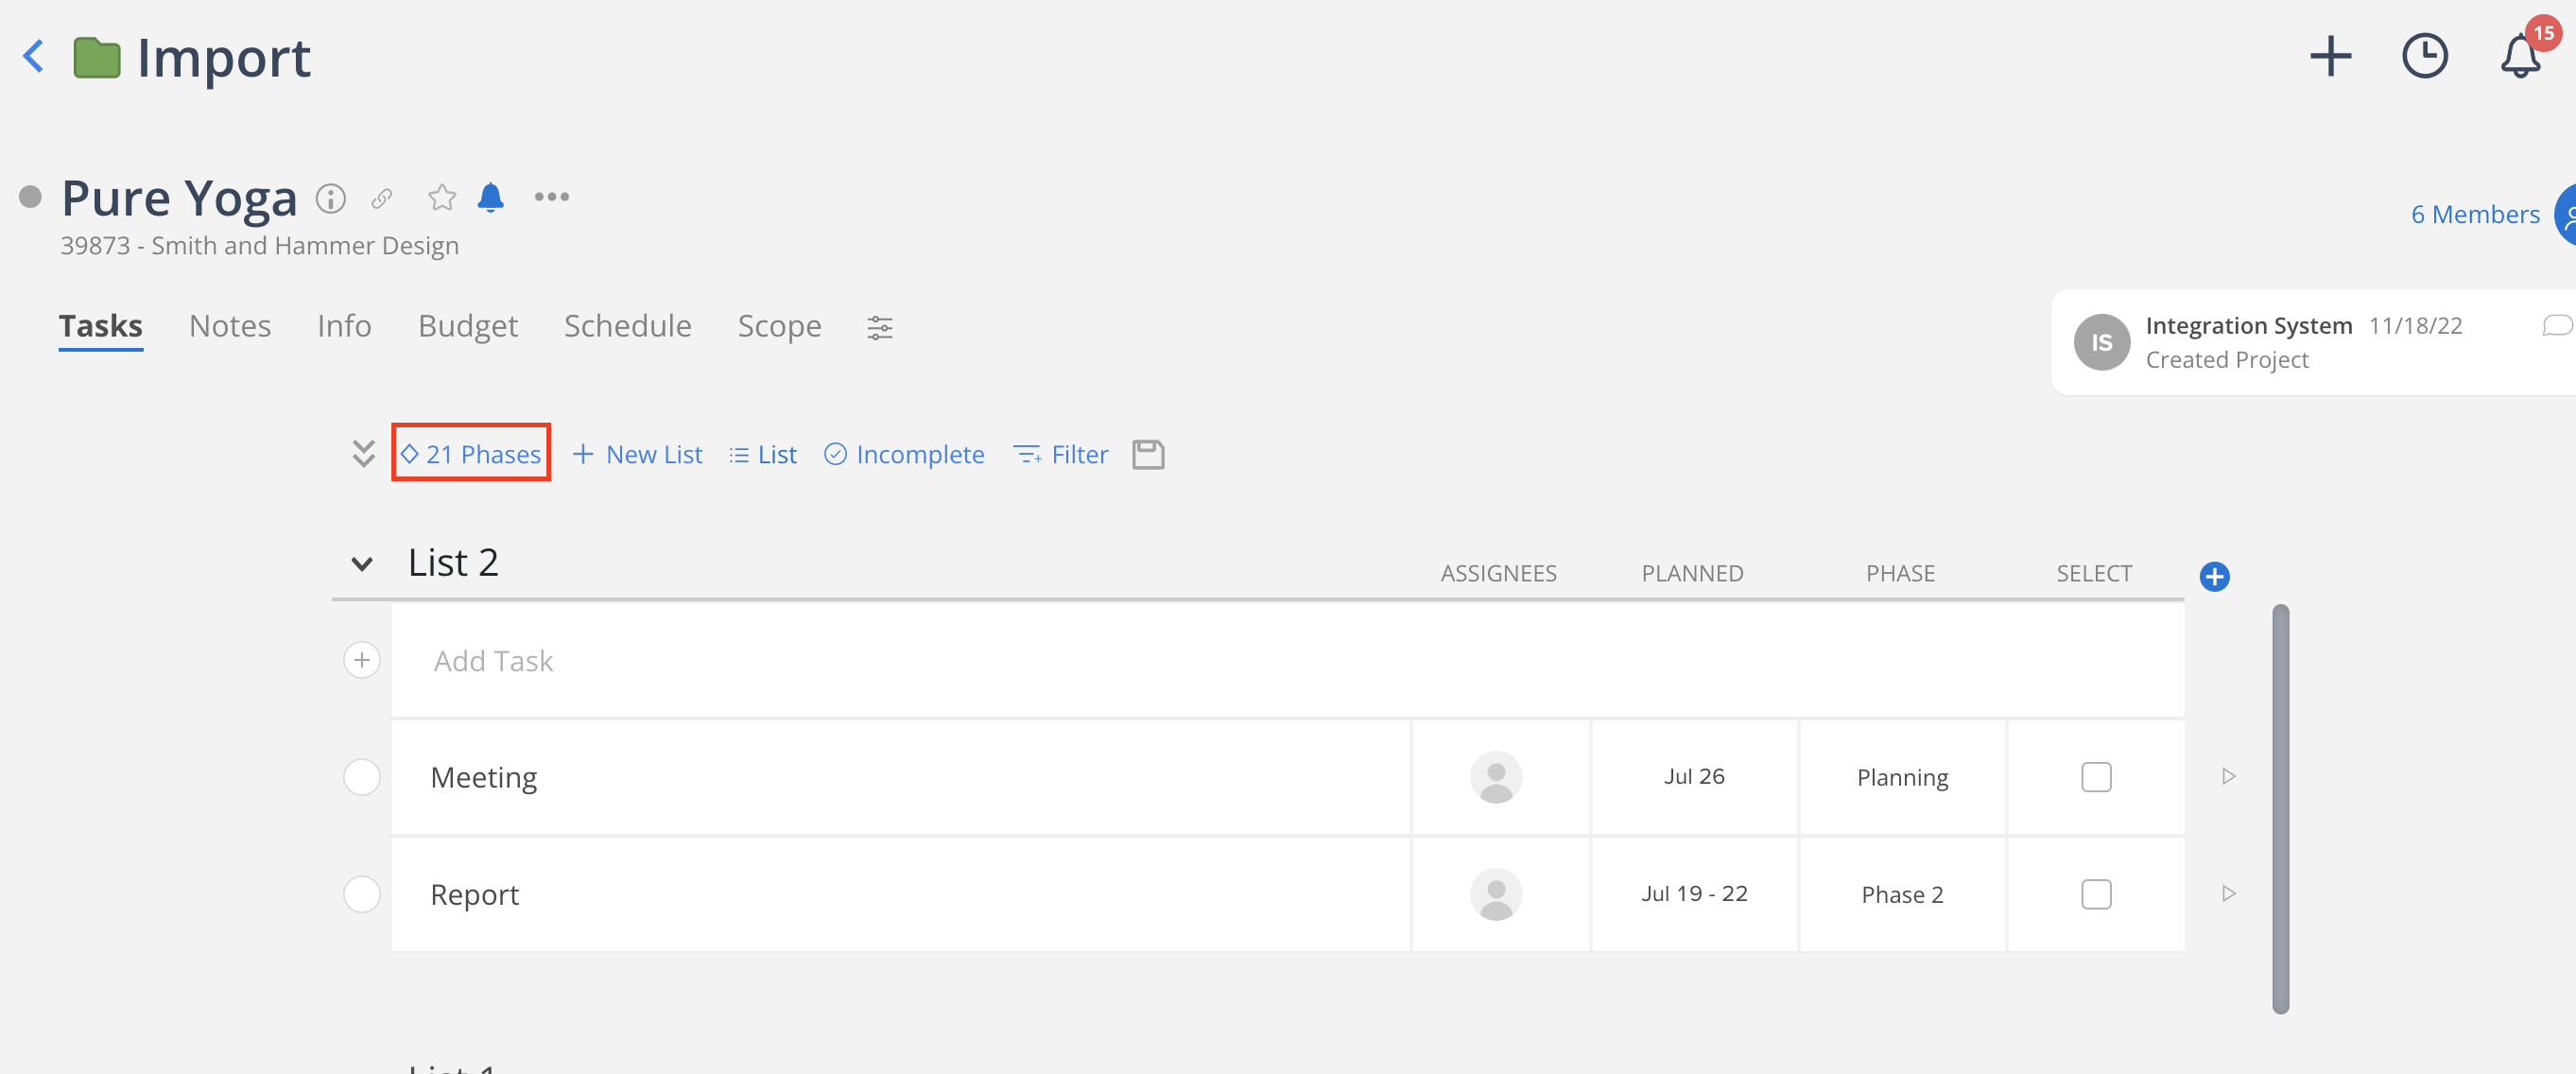Check the select checkbox for Meeting

tap(2096, 777)
